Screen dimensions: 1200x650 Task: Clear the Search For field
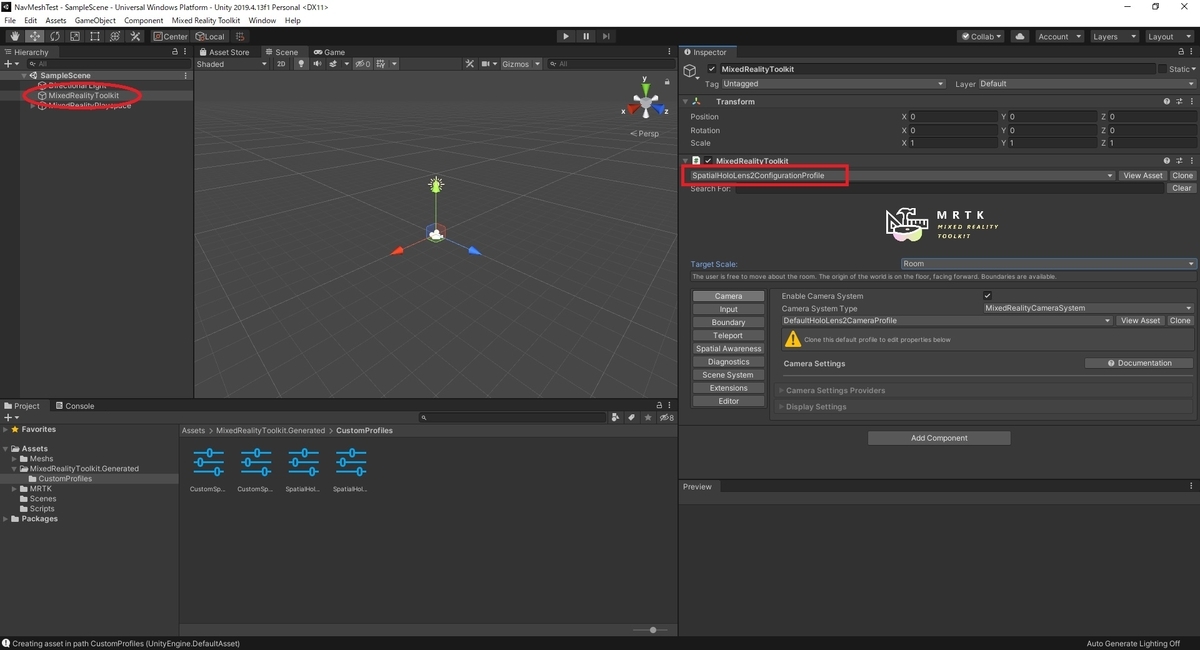(x=1182, y=188)
